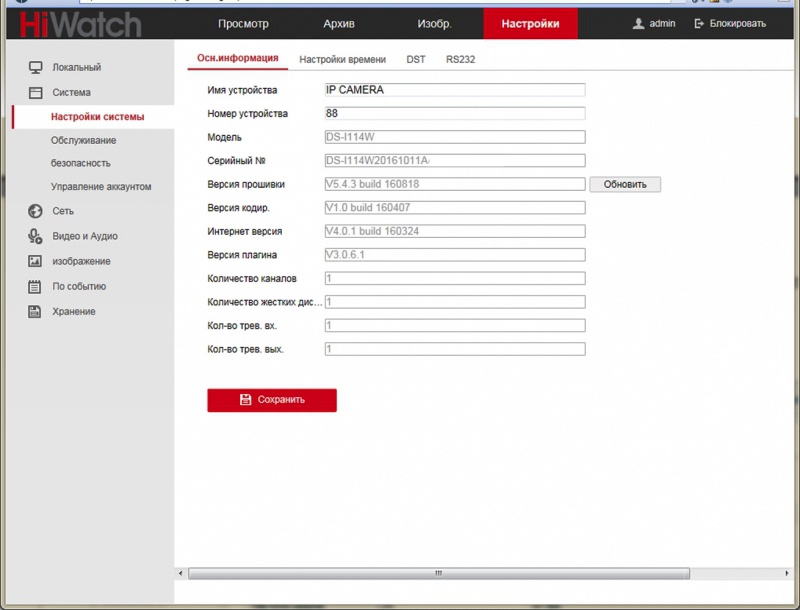Click the Номер устройства input field
The height and width of the screenshot is (610, 800).
point(455,113)
